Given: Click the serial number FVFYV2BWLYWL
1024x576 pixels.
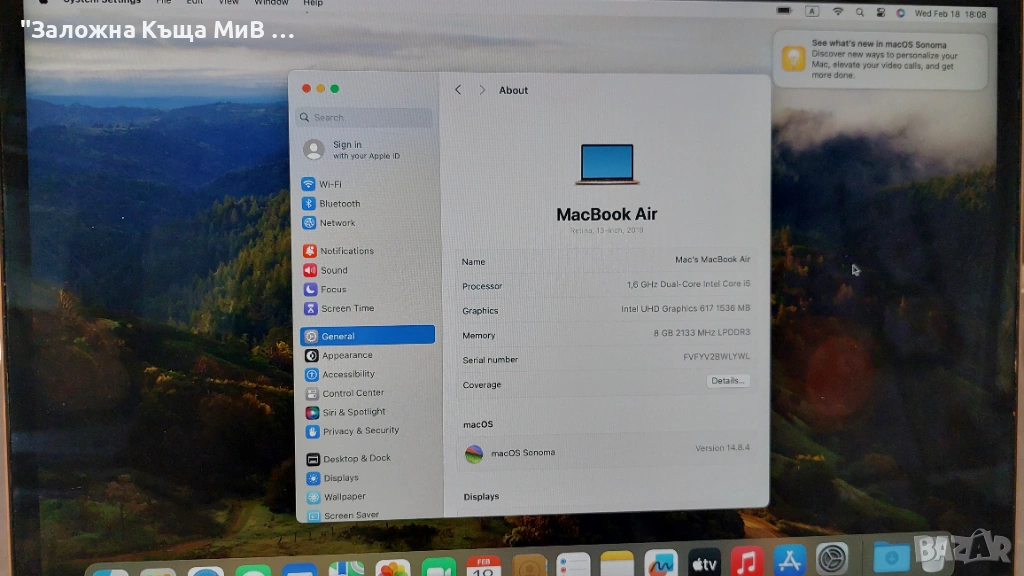Looking at the screenshot, I should coord(716,357).
